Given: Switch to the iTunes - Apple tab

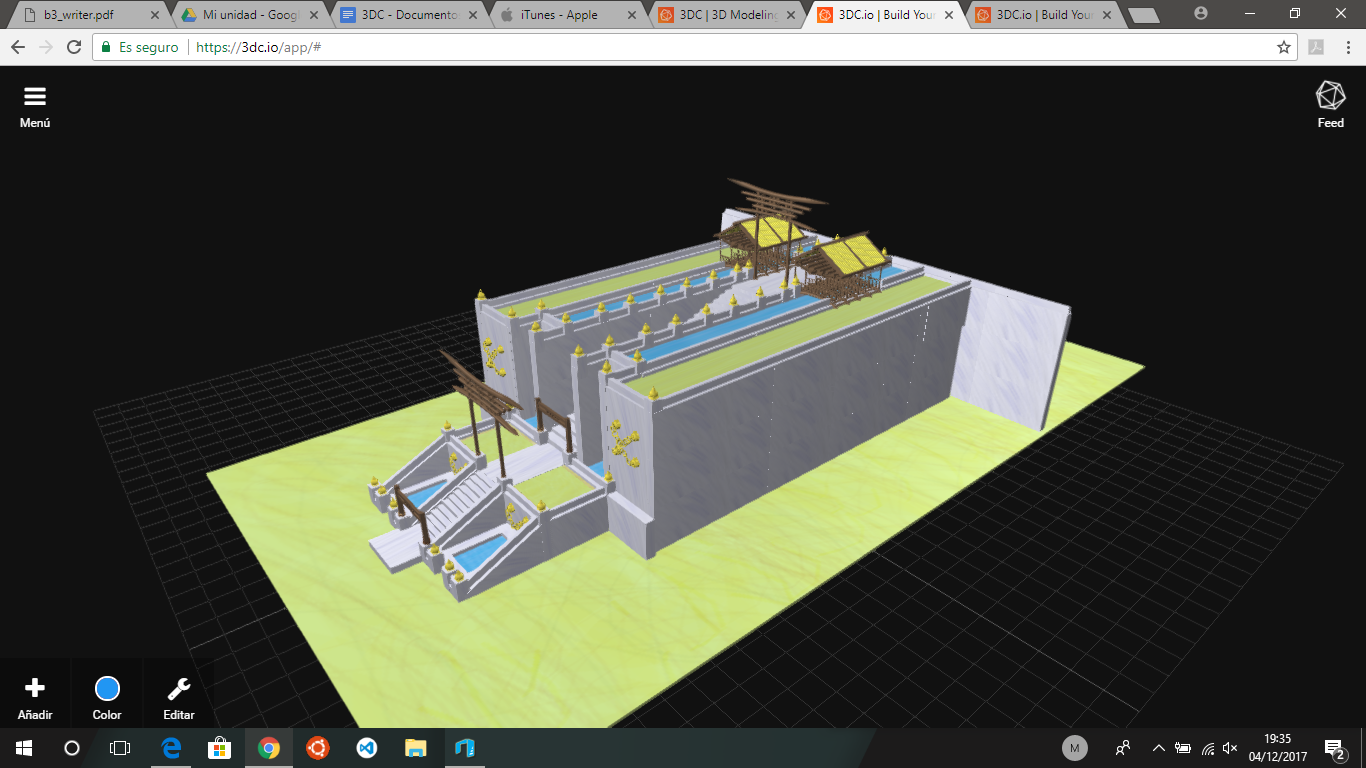Looking at the screenshot, I should 558,15.
